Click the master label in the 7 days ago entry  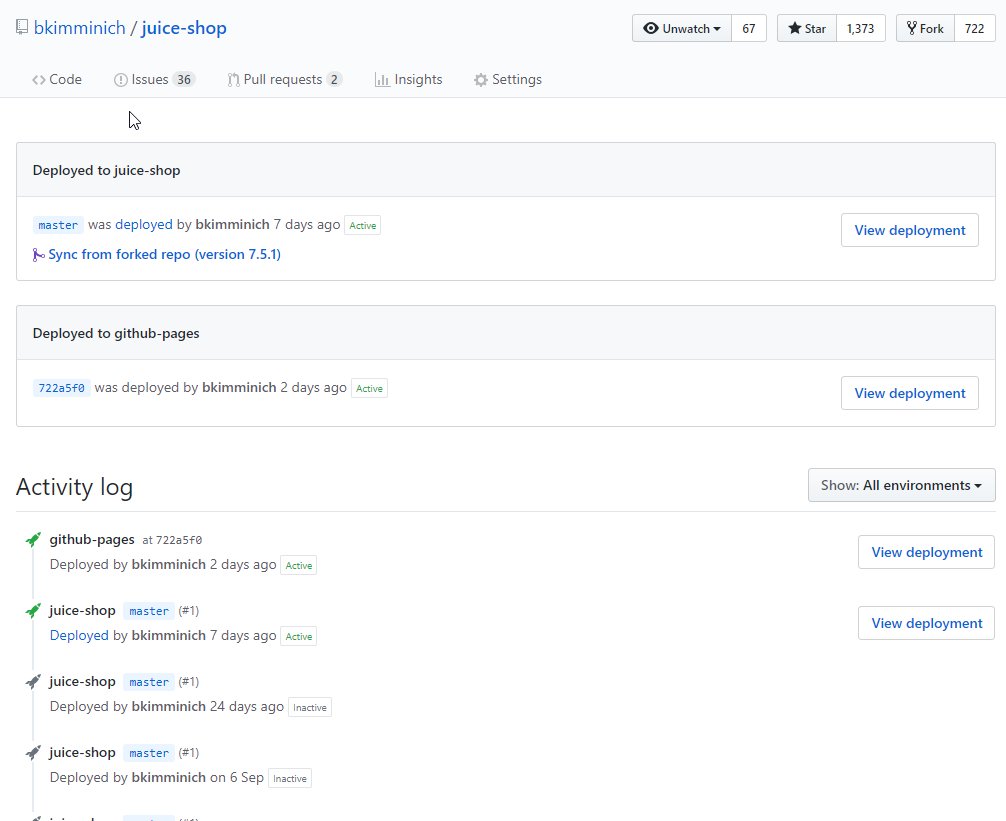pos(149,611)
